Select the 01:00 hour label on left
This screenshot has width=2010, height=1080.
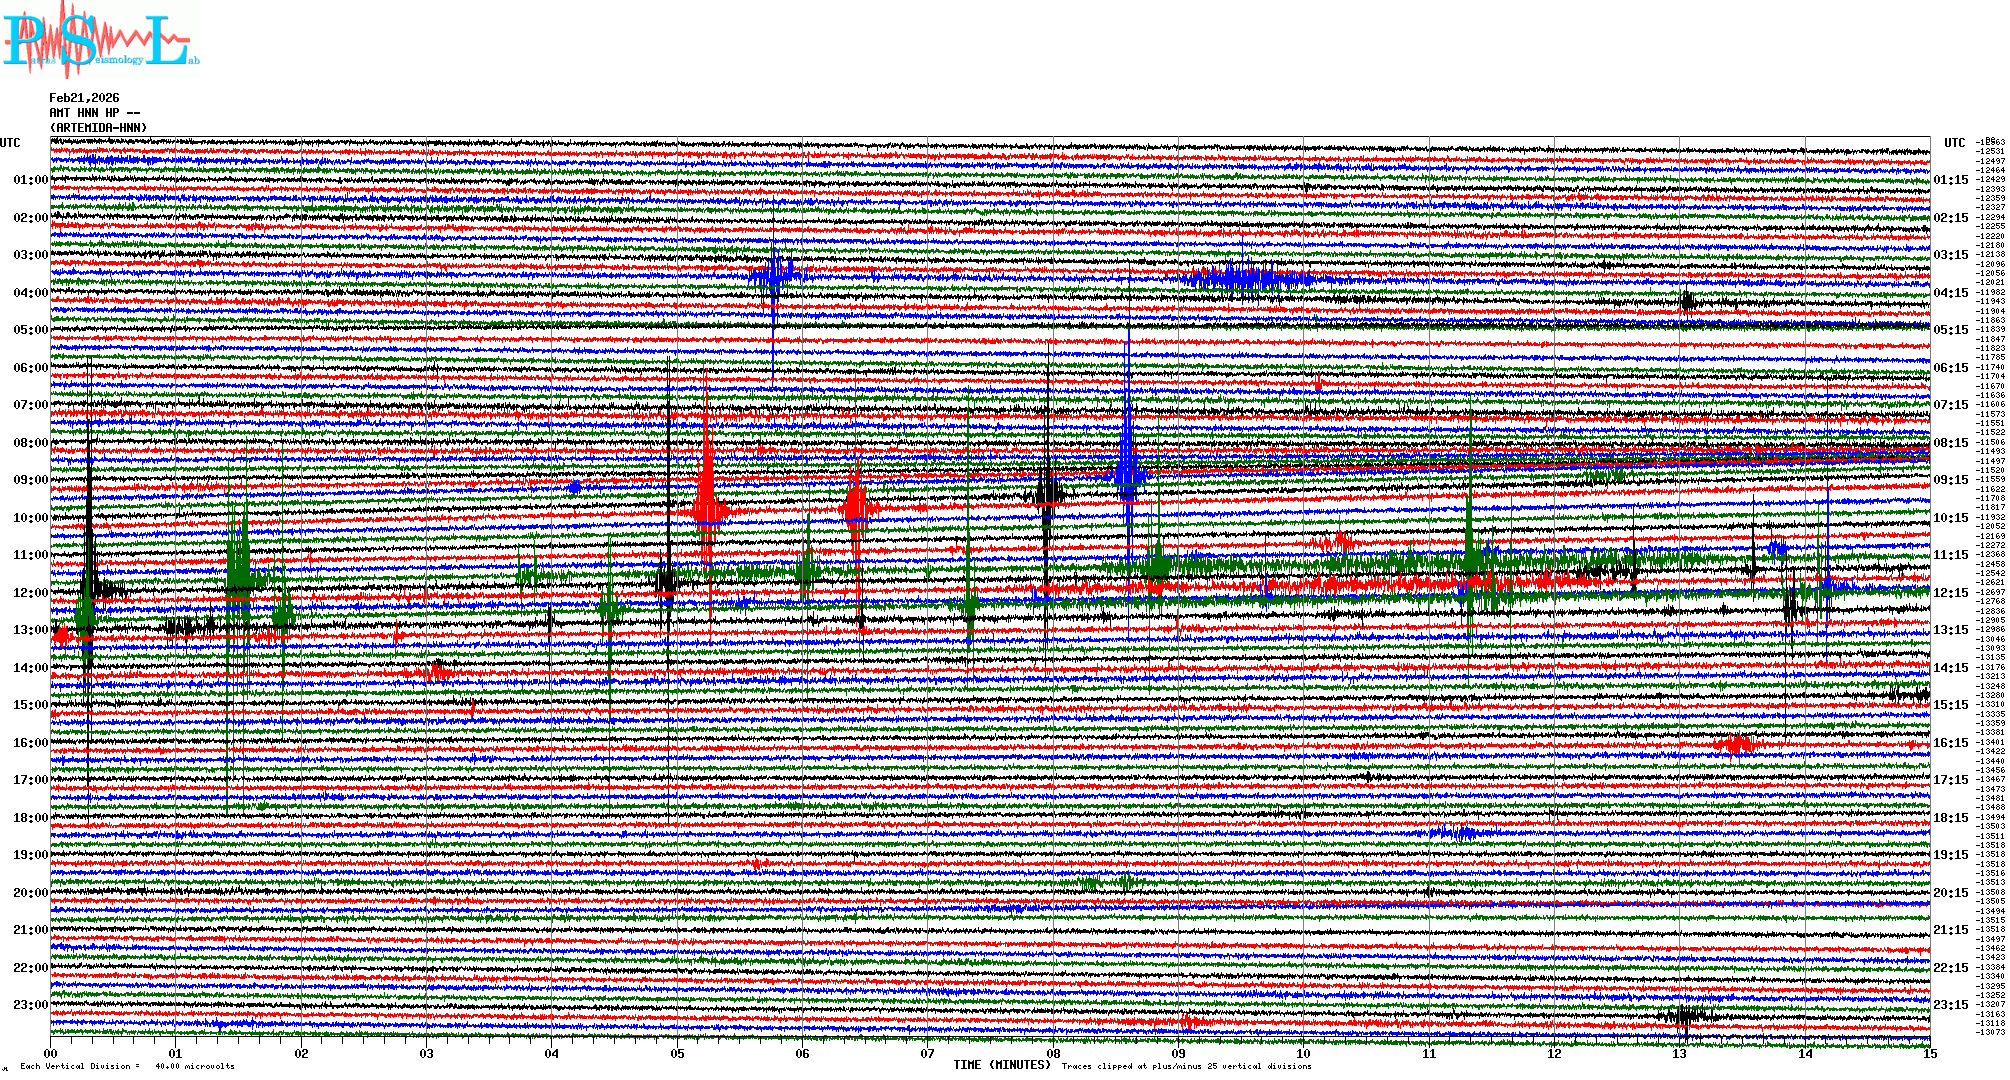click(x=30, y=180)
